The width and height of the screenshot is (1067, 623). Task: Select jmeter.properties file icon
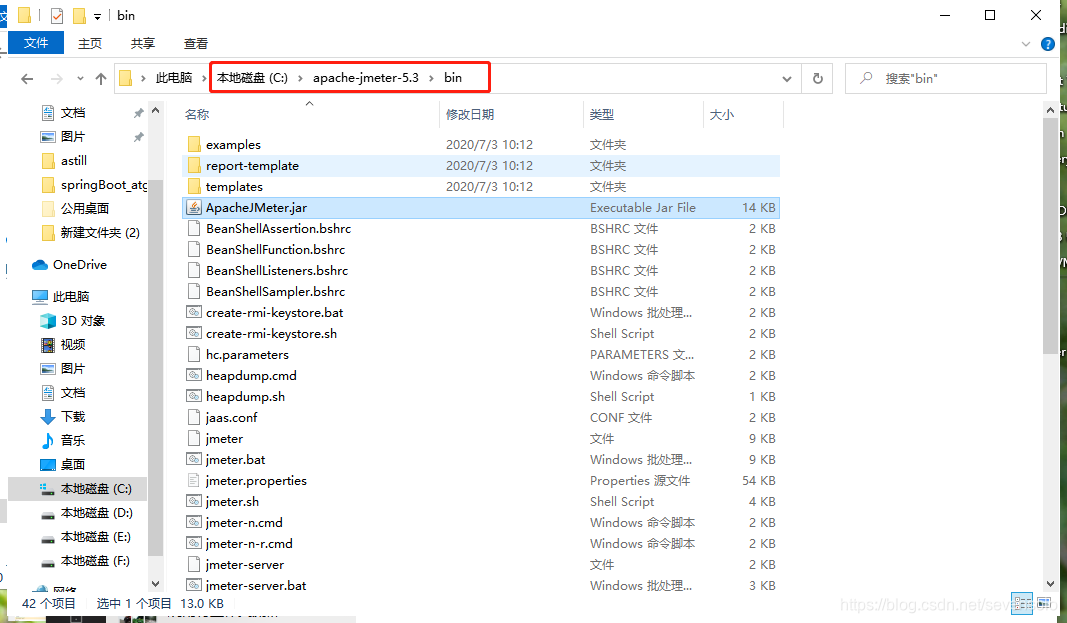pyautogui.click(x=194, y=481)
